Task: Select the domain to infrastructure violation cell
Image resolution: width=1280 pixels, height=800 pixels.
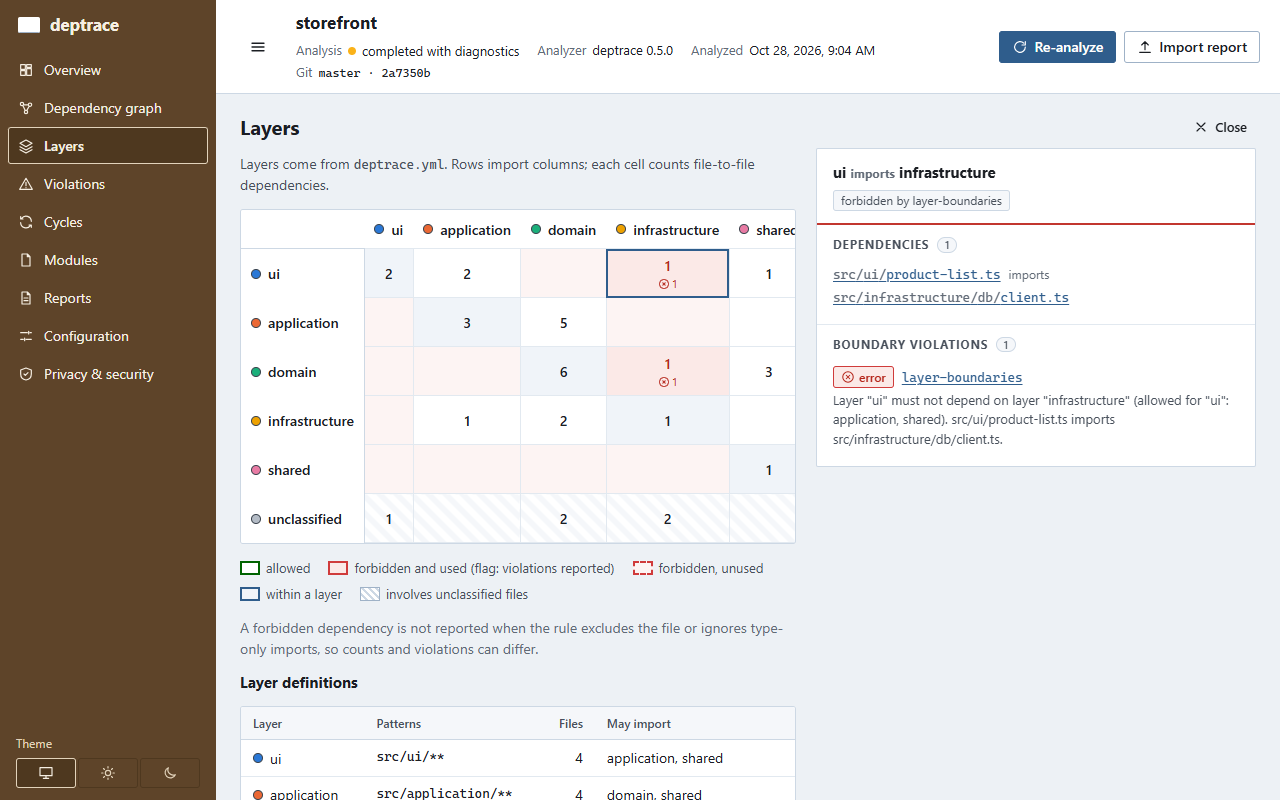Action: point(668,371)
